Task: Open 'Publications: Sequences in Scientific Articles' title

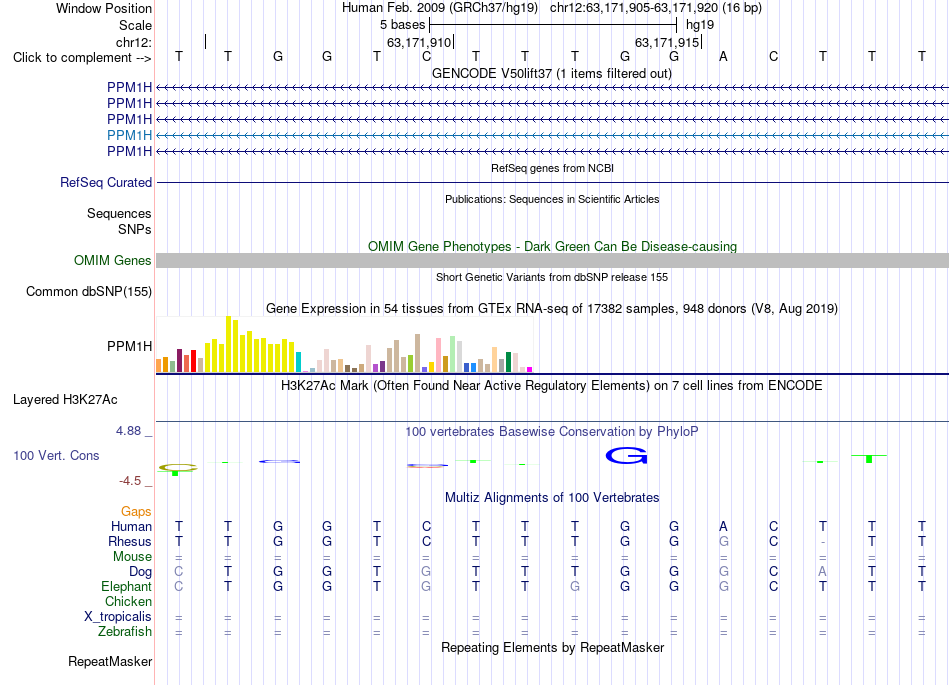Action: [x=552, y=199]
